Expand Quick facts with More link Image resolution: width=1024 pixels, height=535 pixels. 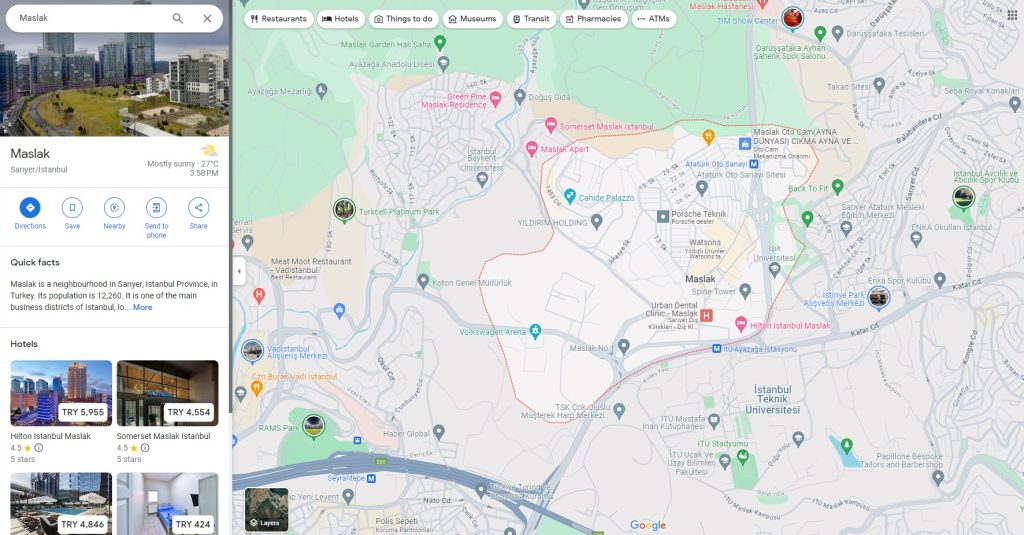coord(142,307)
